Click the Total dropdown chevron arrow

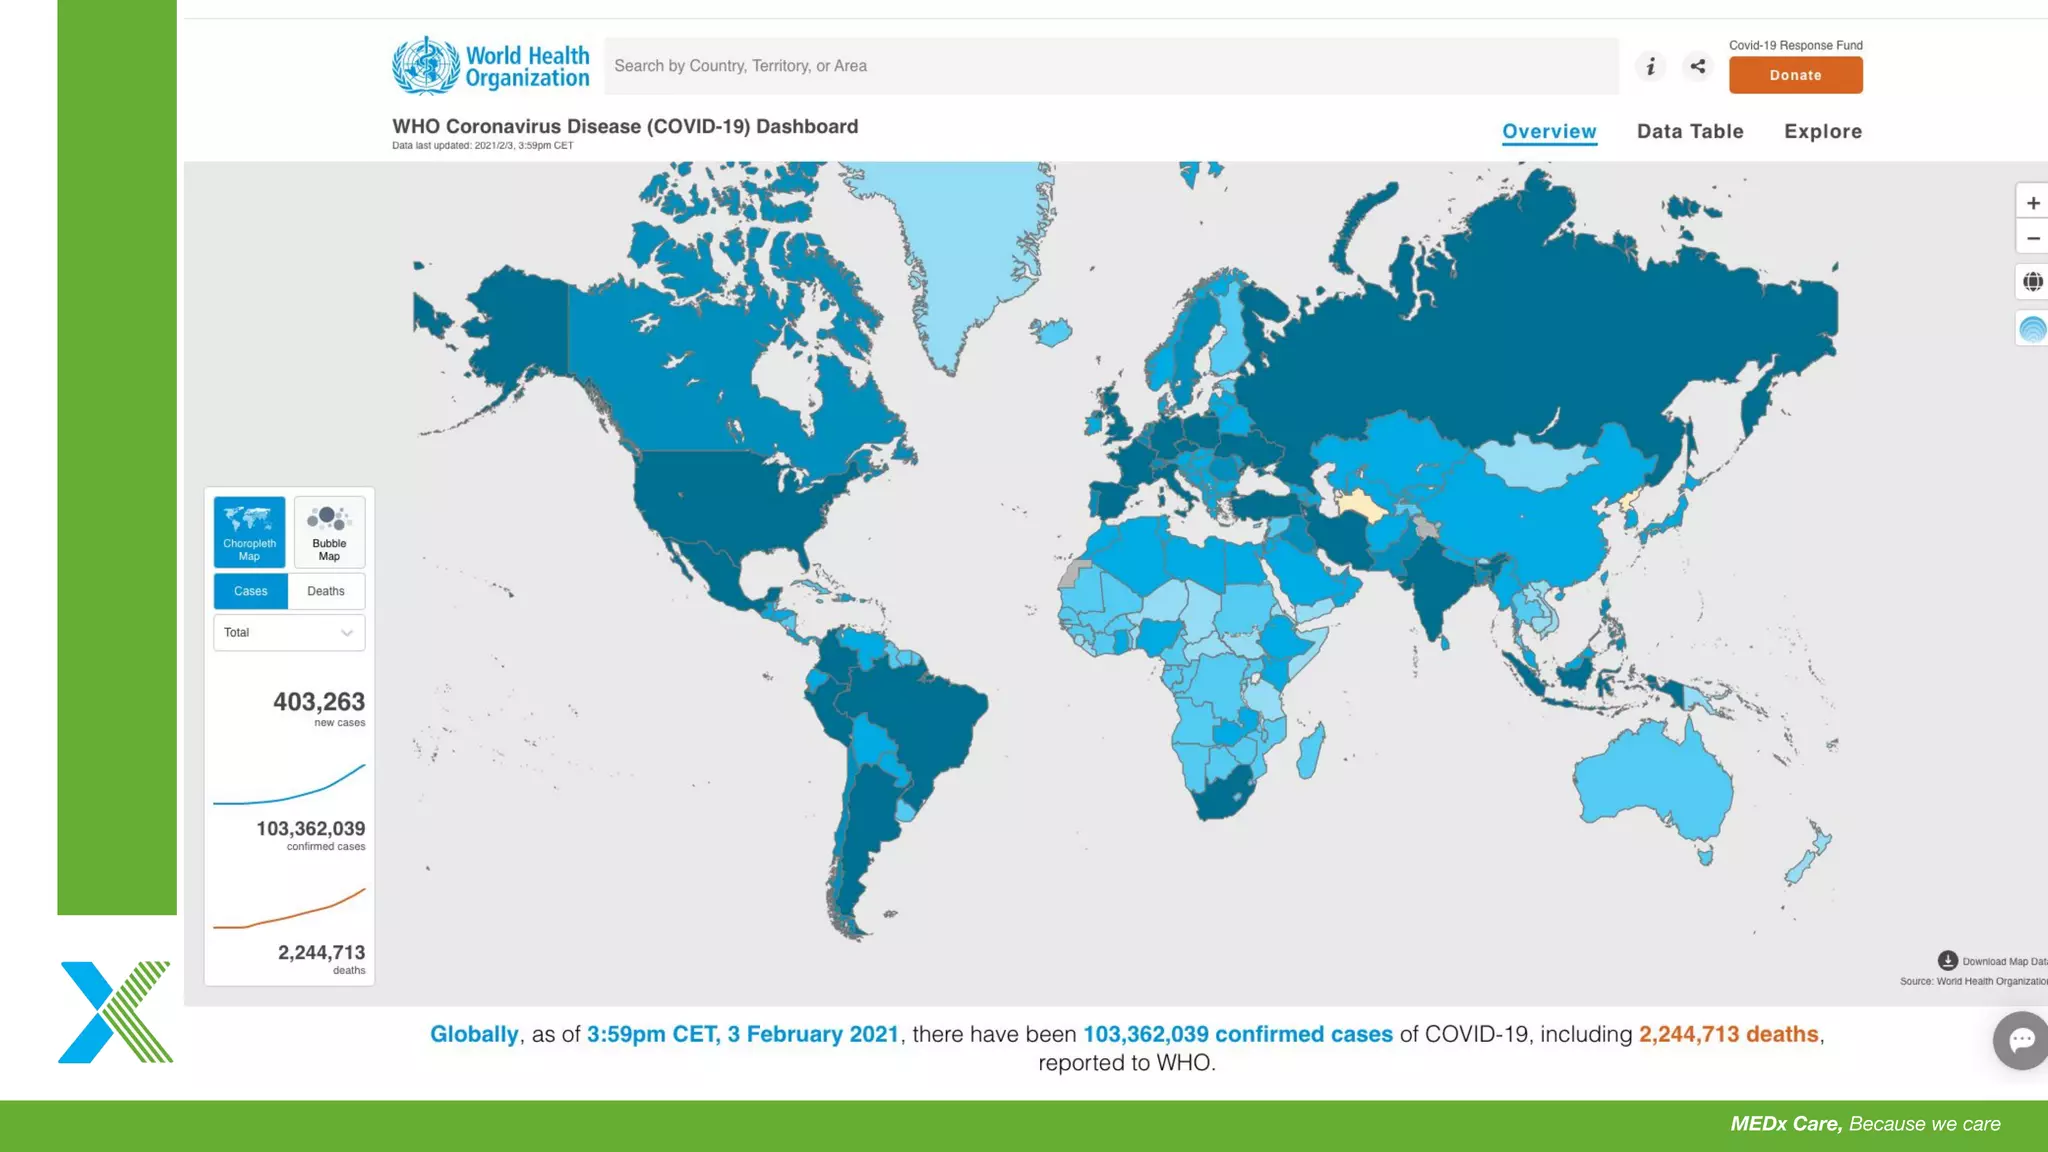pyautogui.click(x=347, y=633)
